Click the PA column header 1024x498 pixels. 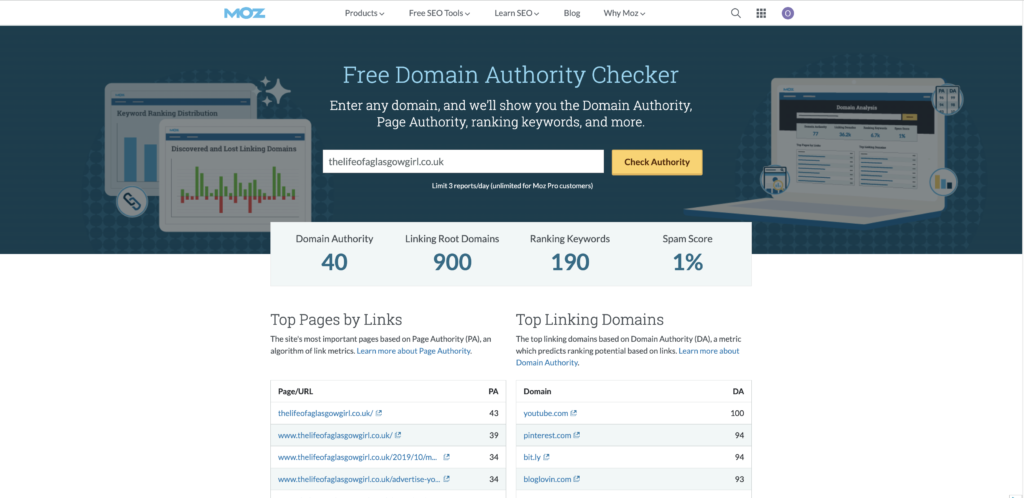(493, 392)
